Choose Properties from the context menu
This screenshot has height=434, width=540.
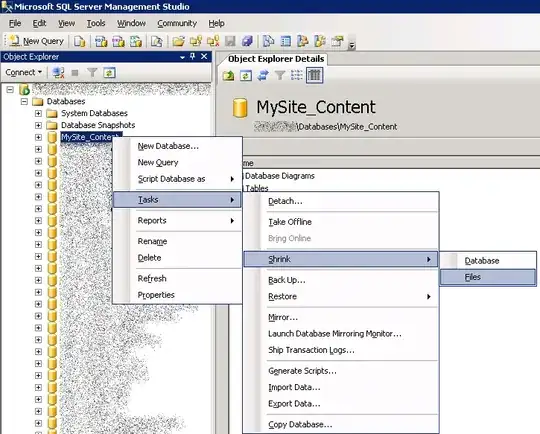pyautogui.click(x=177, y=295)
